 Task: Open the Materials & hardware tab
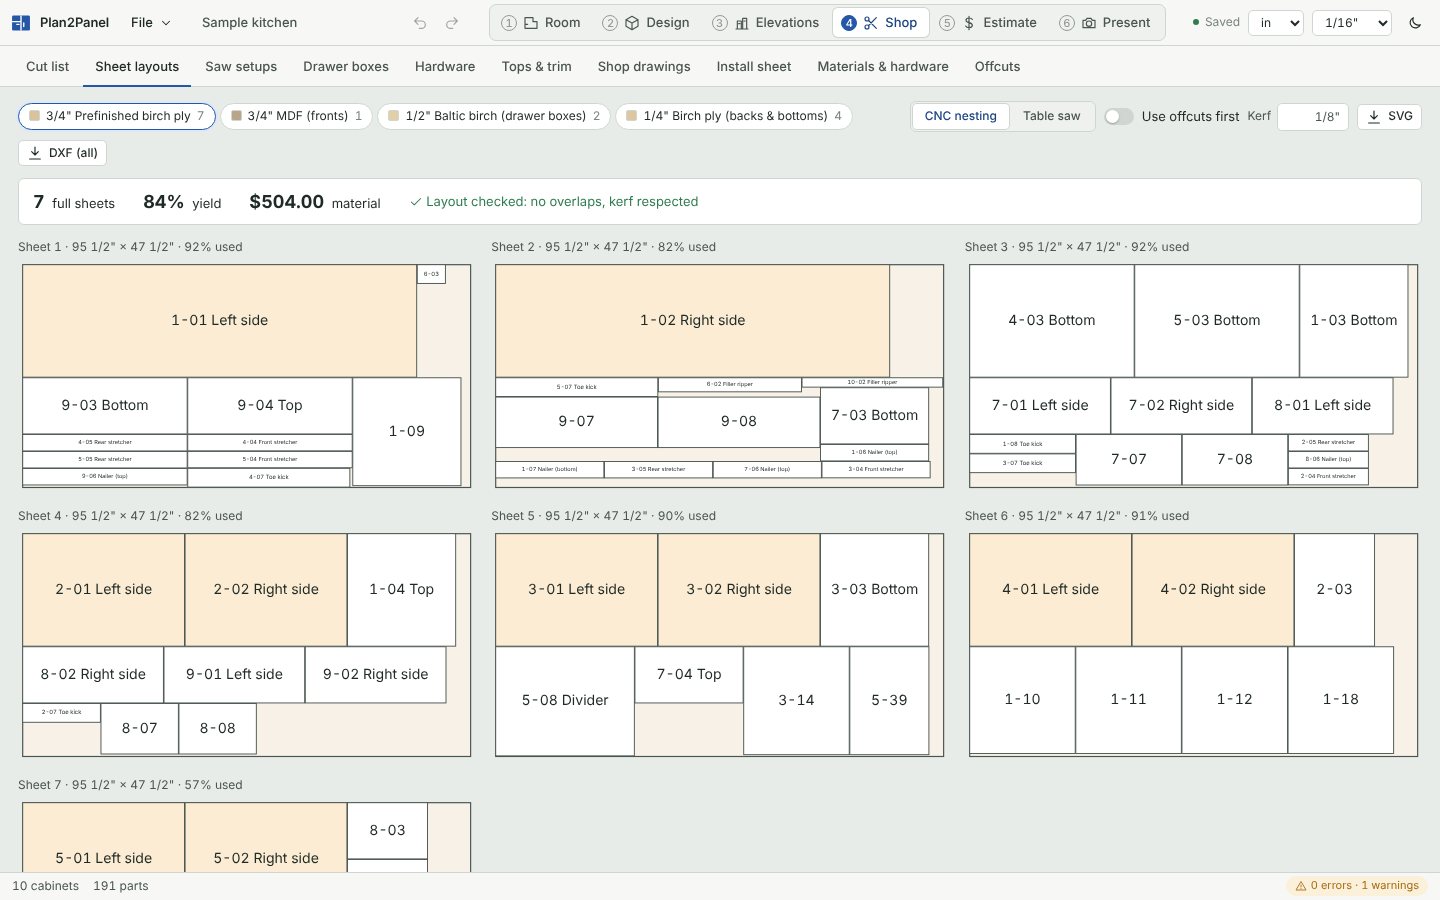coord(883,67)
